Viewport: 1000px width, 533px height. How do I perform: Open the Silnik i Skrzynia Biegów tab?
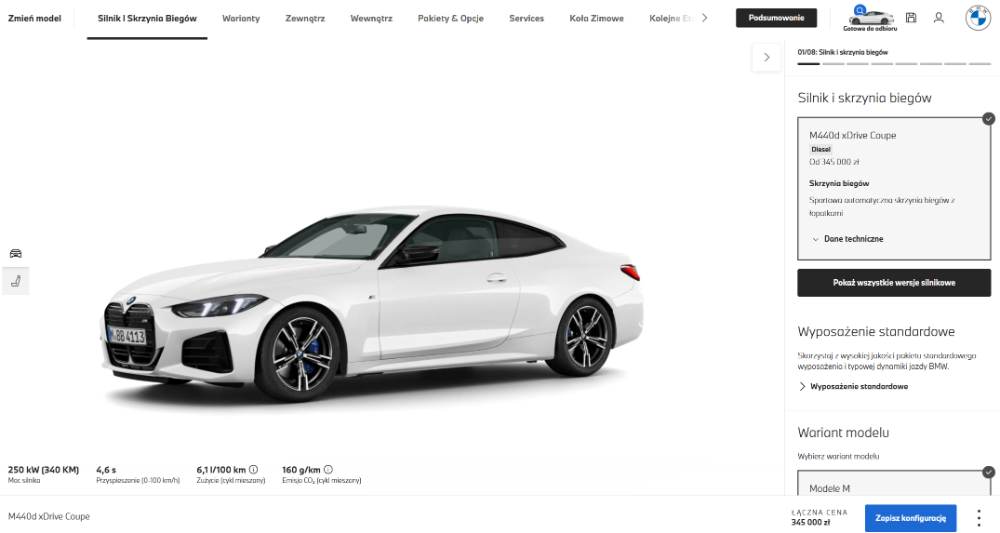(147, 18)
